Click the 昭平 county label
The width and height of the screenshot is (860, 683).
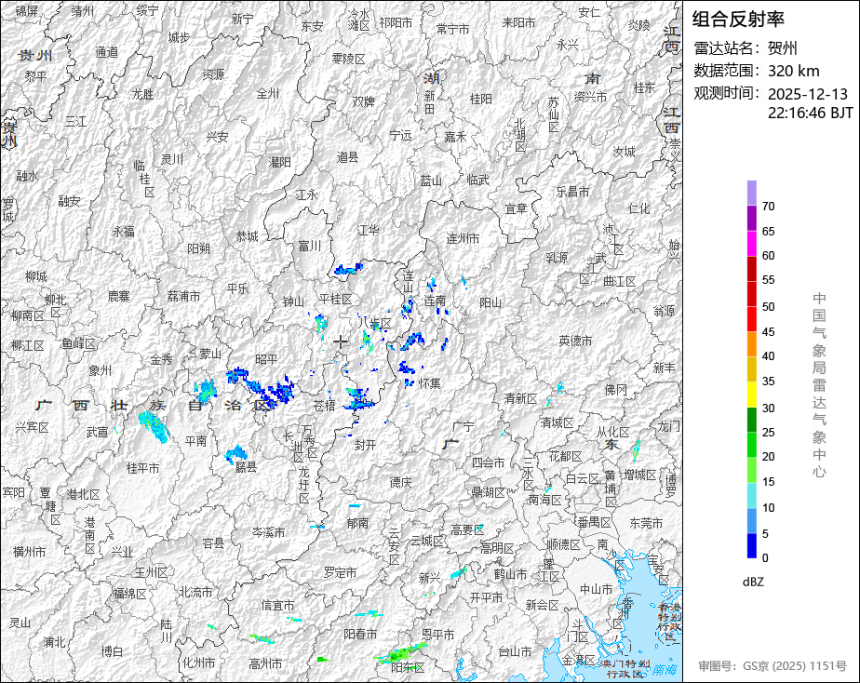tap(267, 359)
